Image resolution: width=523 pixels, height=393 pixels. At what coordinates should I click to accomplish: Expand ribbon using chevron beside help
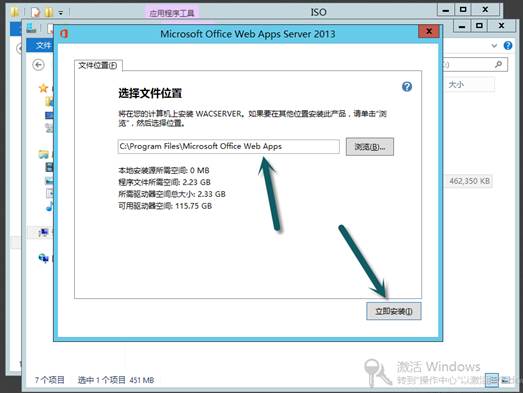tap(494, 46)
